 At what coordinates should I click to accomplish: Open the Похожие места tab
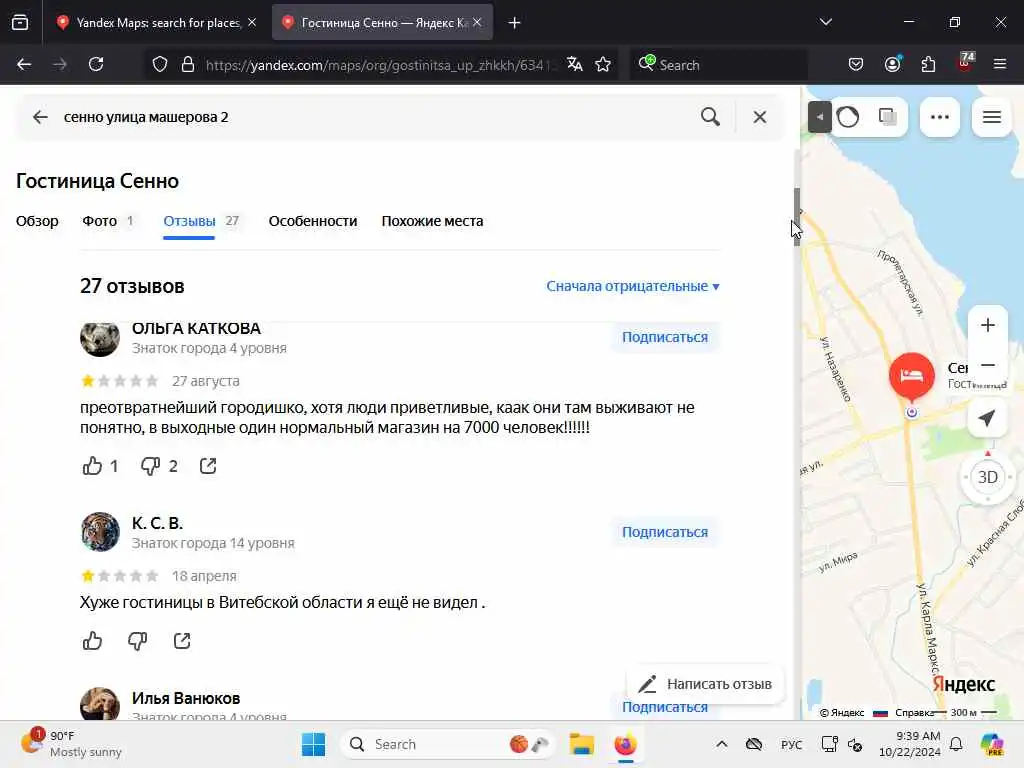[432, 221]
